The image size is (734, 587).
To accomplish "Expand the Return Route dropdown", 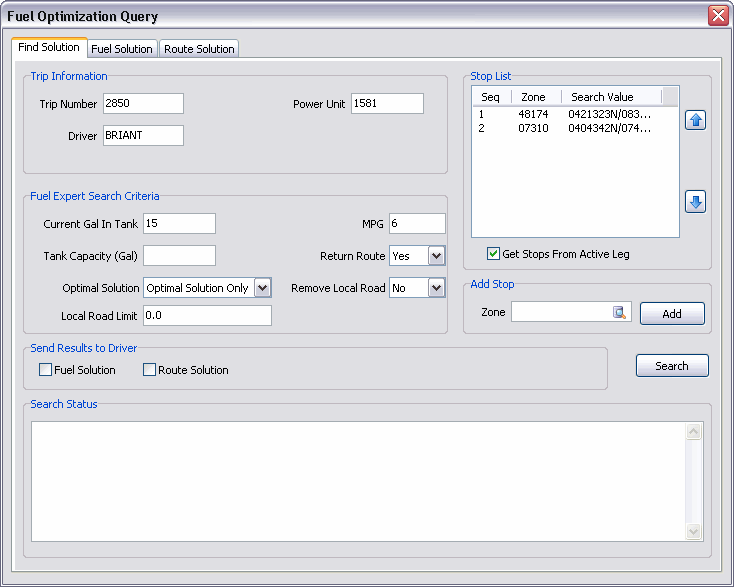I will click(x=436, y=256).
